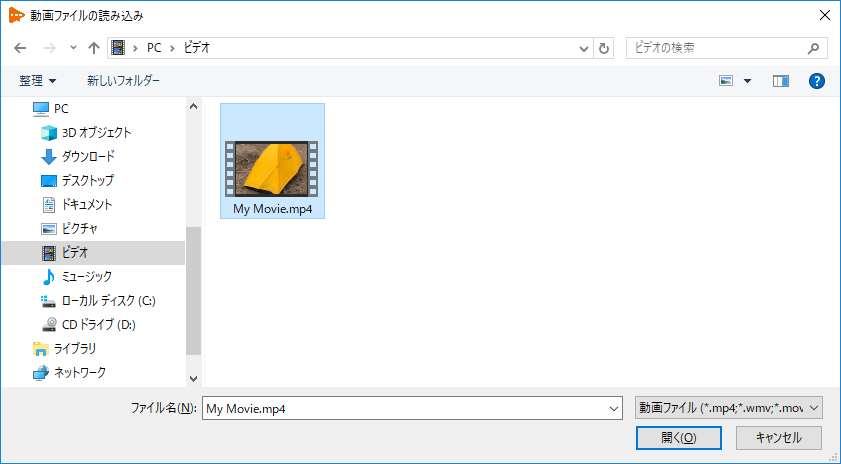This screenshot has height=464, width=841.
Task: Open help with the question mark icon
Action: pos(816,81)
